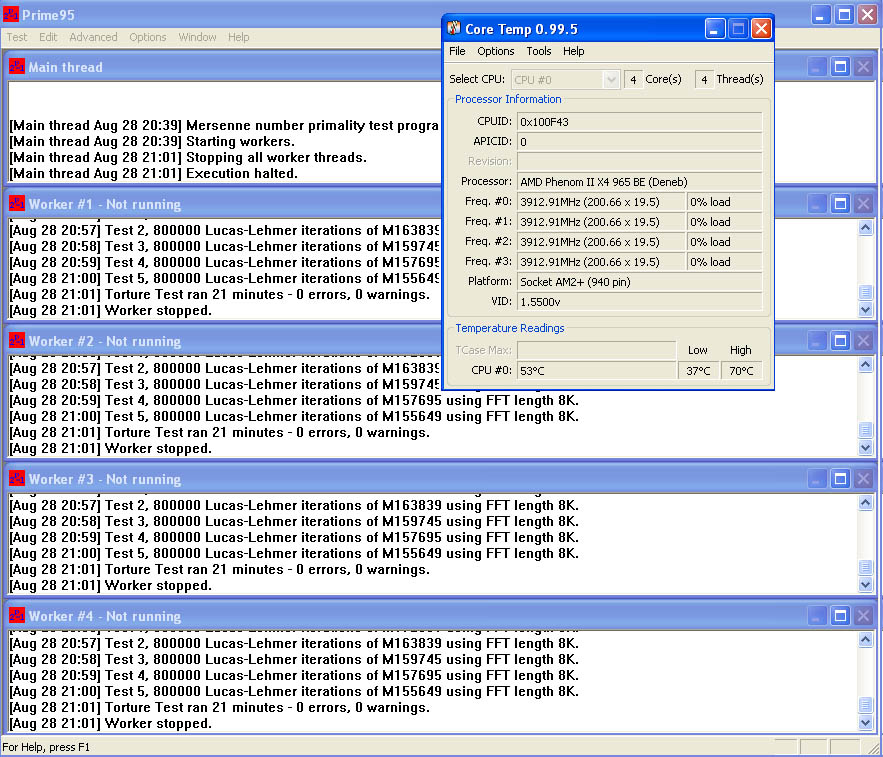
Task: Expand the Select CPU dropdown
Action: [x=611, y=79]
